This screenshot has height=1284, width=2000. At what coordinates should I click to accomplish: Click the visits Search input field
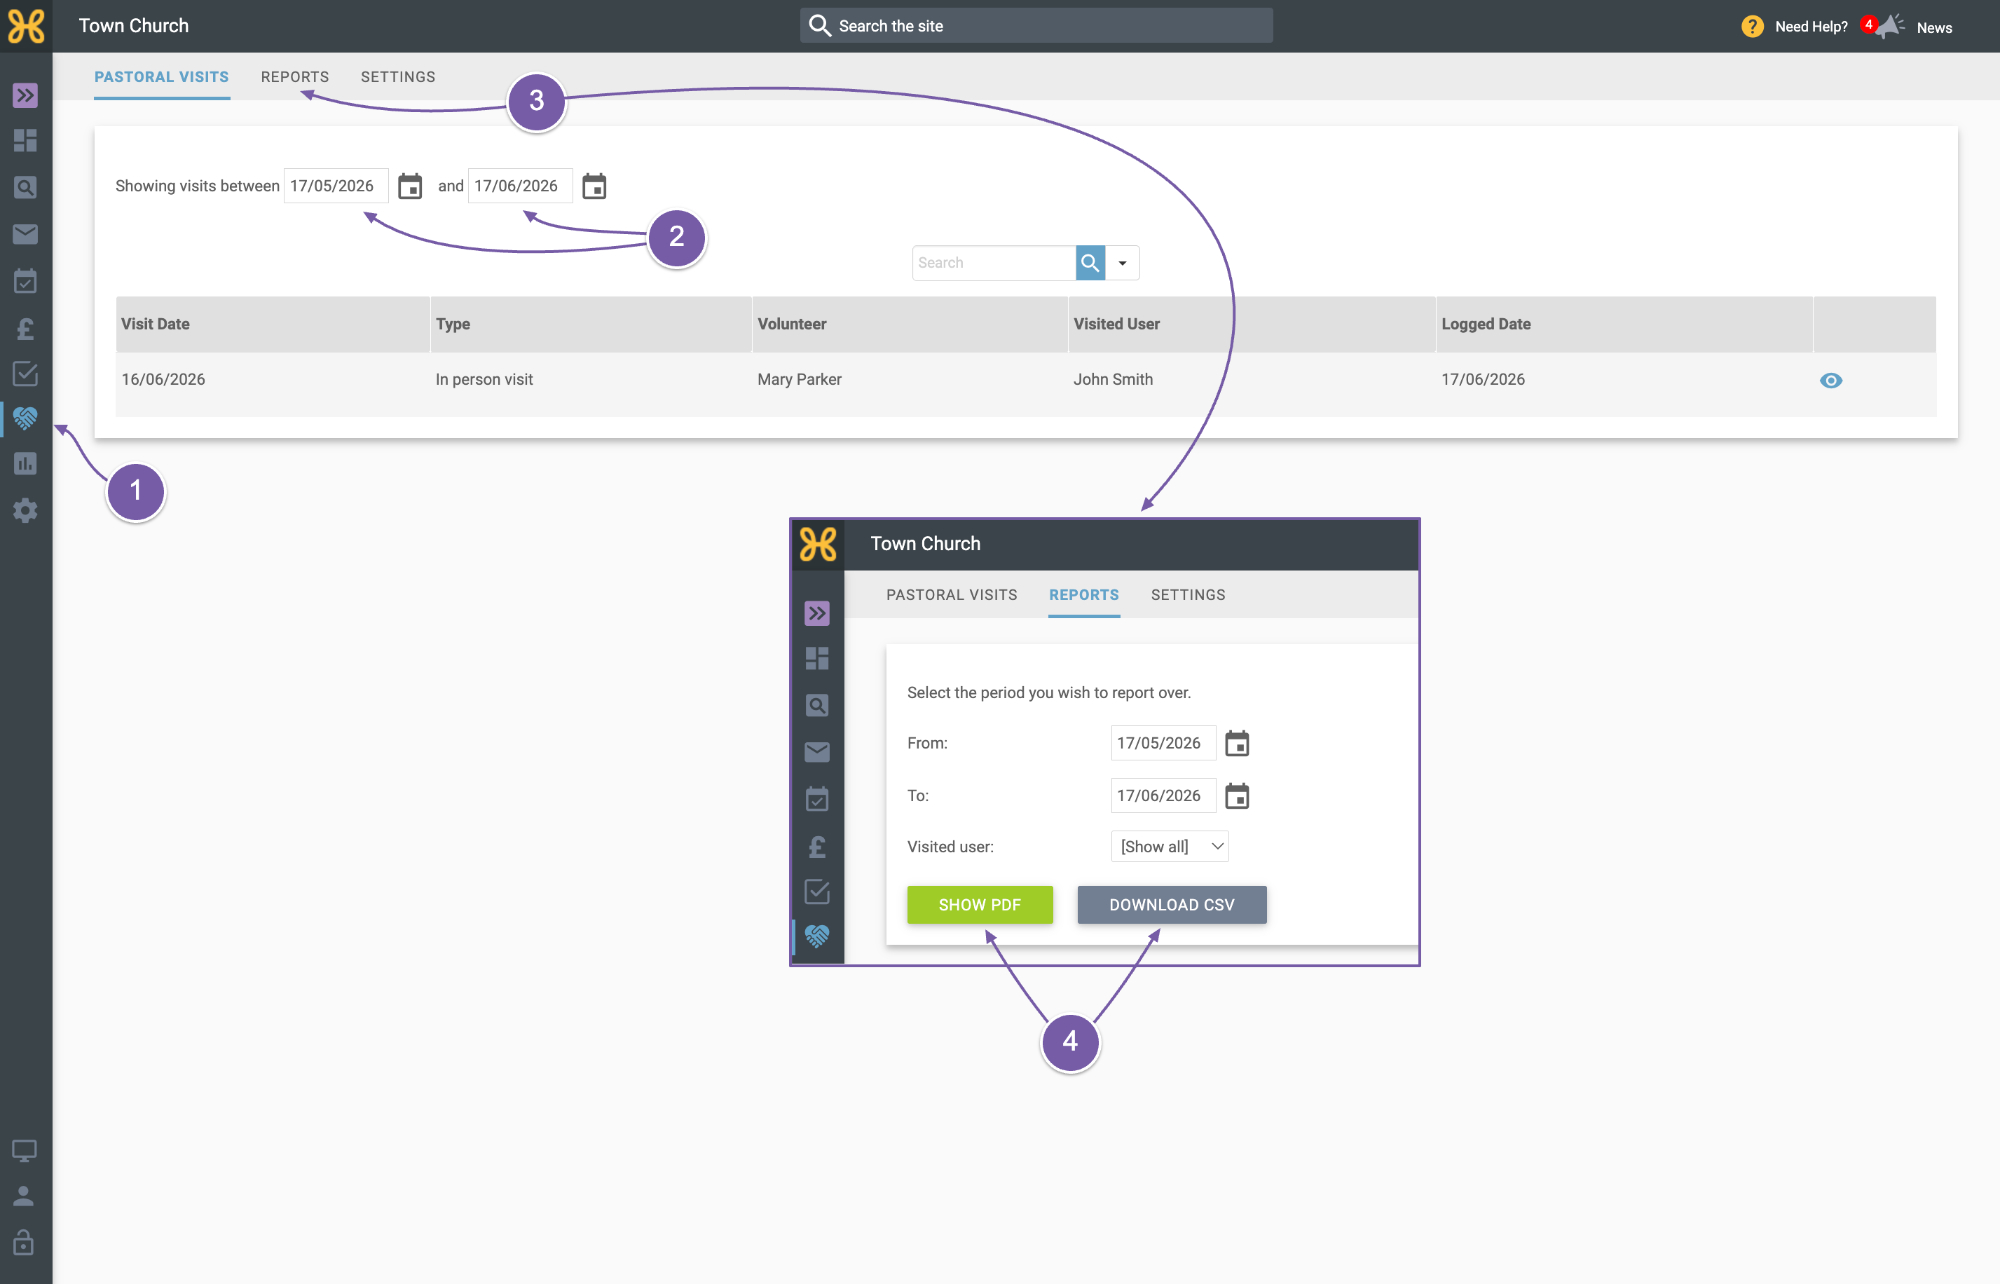[x=994, y=263]
